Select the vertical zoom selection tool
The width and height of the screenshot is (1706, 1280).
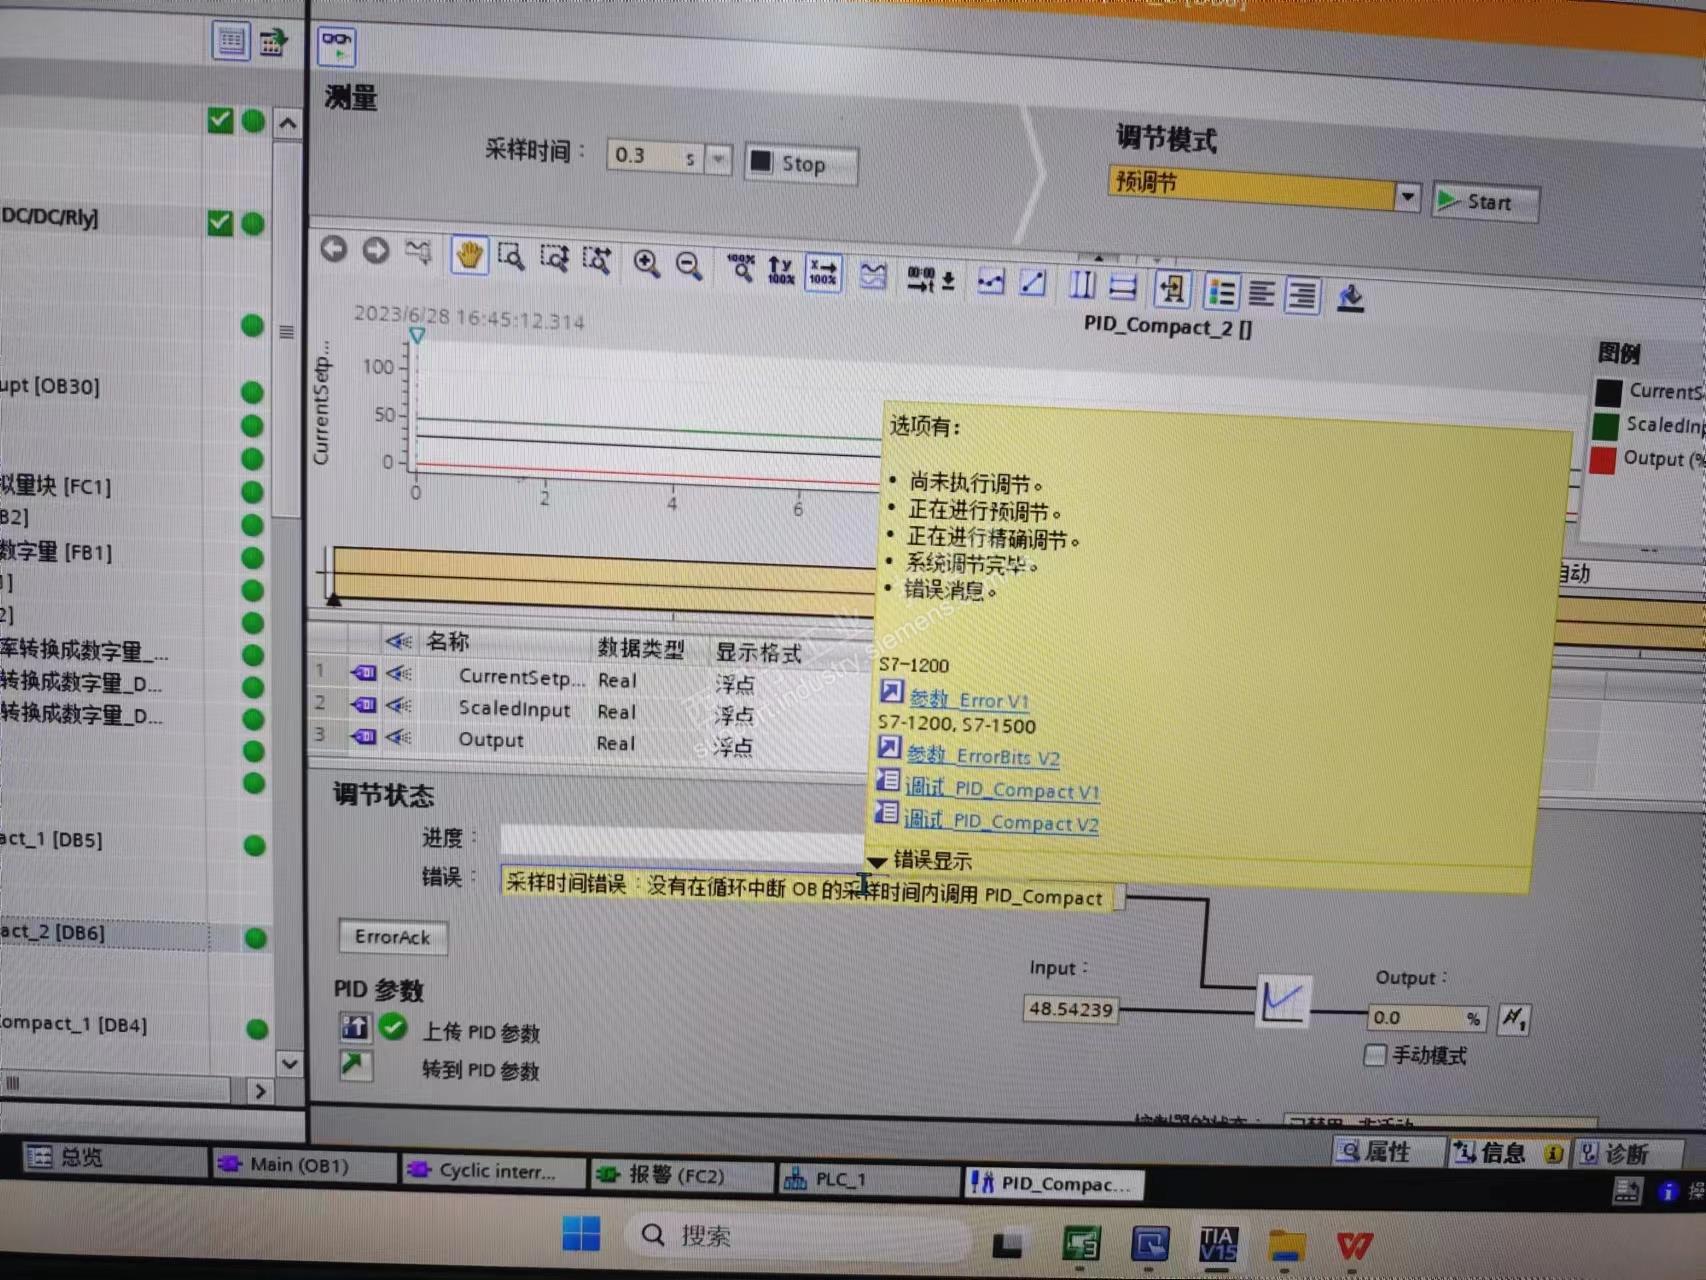coord(554,258)
